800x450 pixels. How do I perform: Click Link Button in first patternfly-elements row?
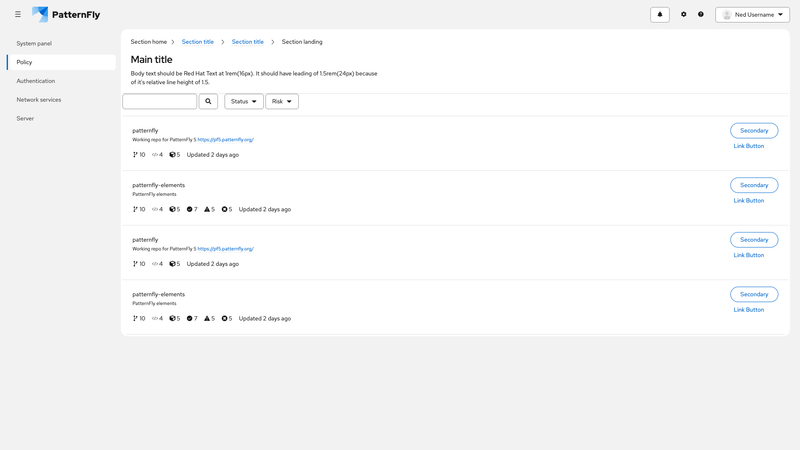coord(748,201)
